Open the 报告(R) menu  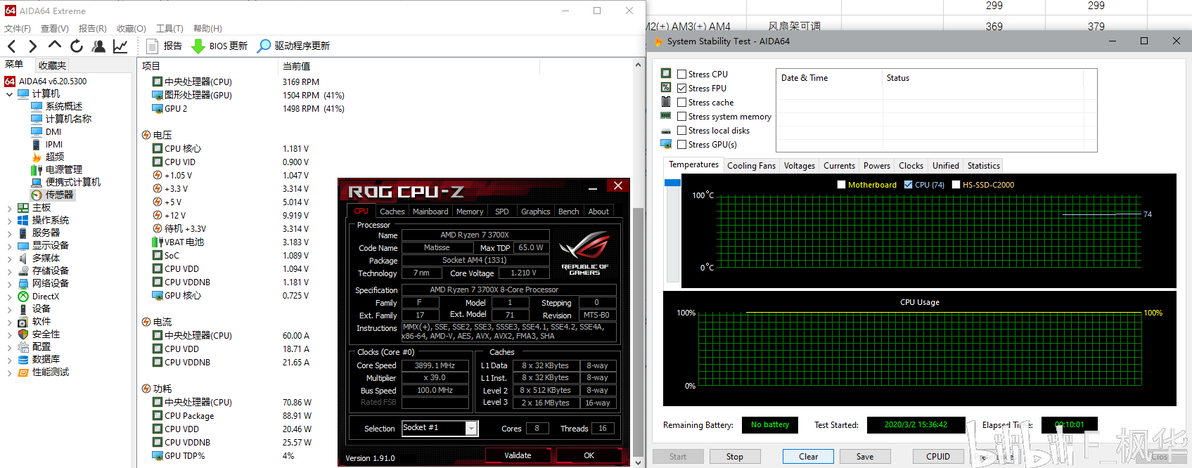point(93,28)
